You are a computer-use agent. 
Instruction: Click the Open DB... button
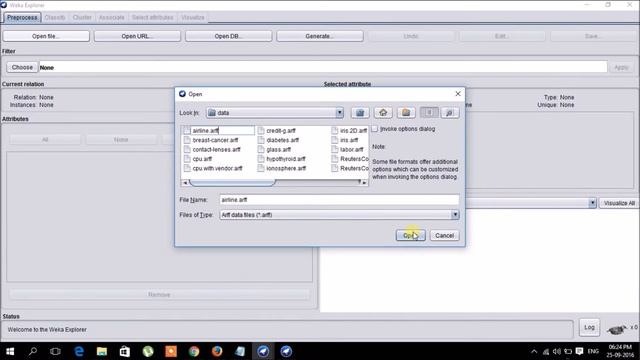pos(229,36)
